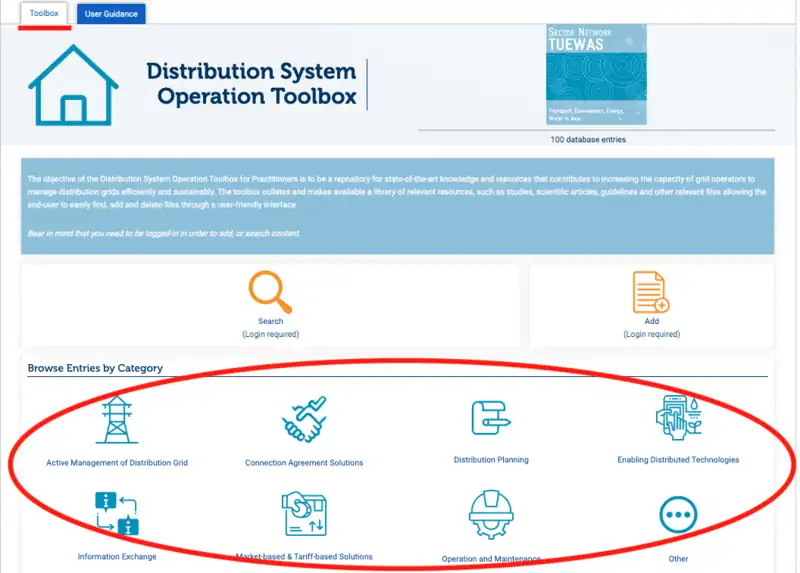This screenshot has height=573, width=800.
Task: Switch to the User Guidance tab
Action: click(111, 14)
